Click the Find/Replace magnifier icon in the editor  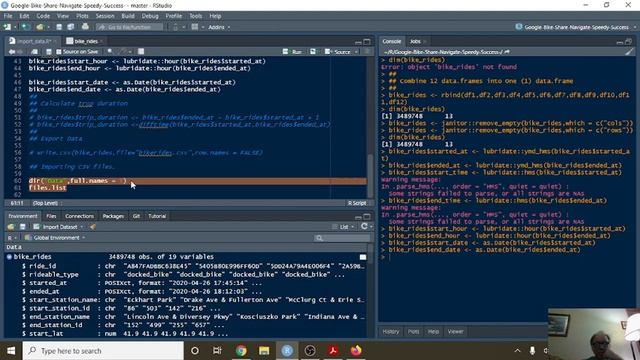click(x=110, y=52)
